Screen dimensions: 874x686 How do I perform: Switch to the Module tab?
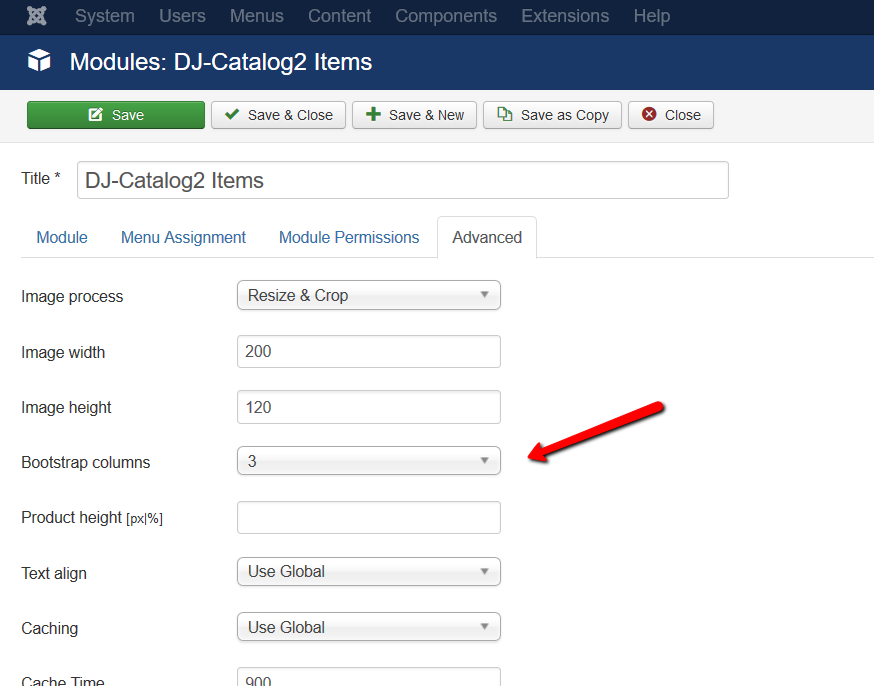point(62,237)
